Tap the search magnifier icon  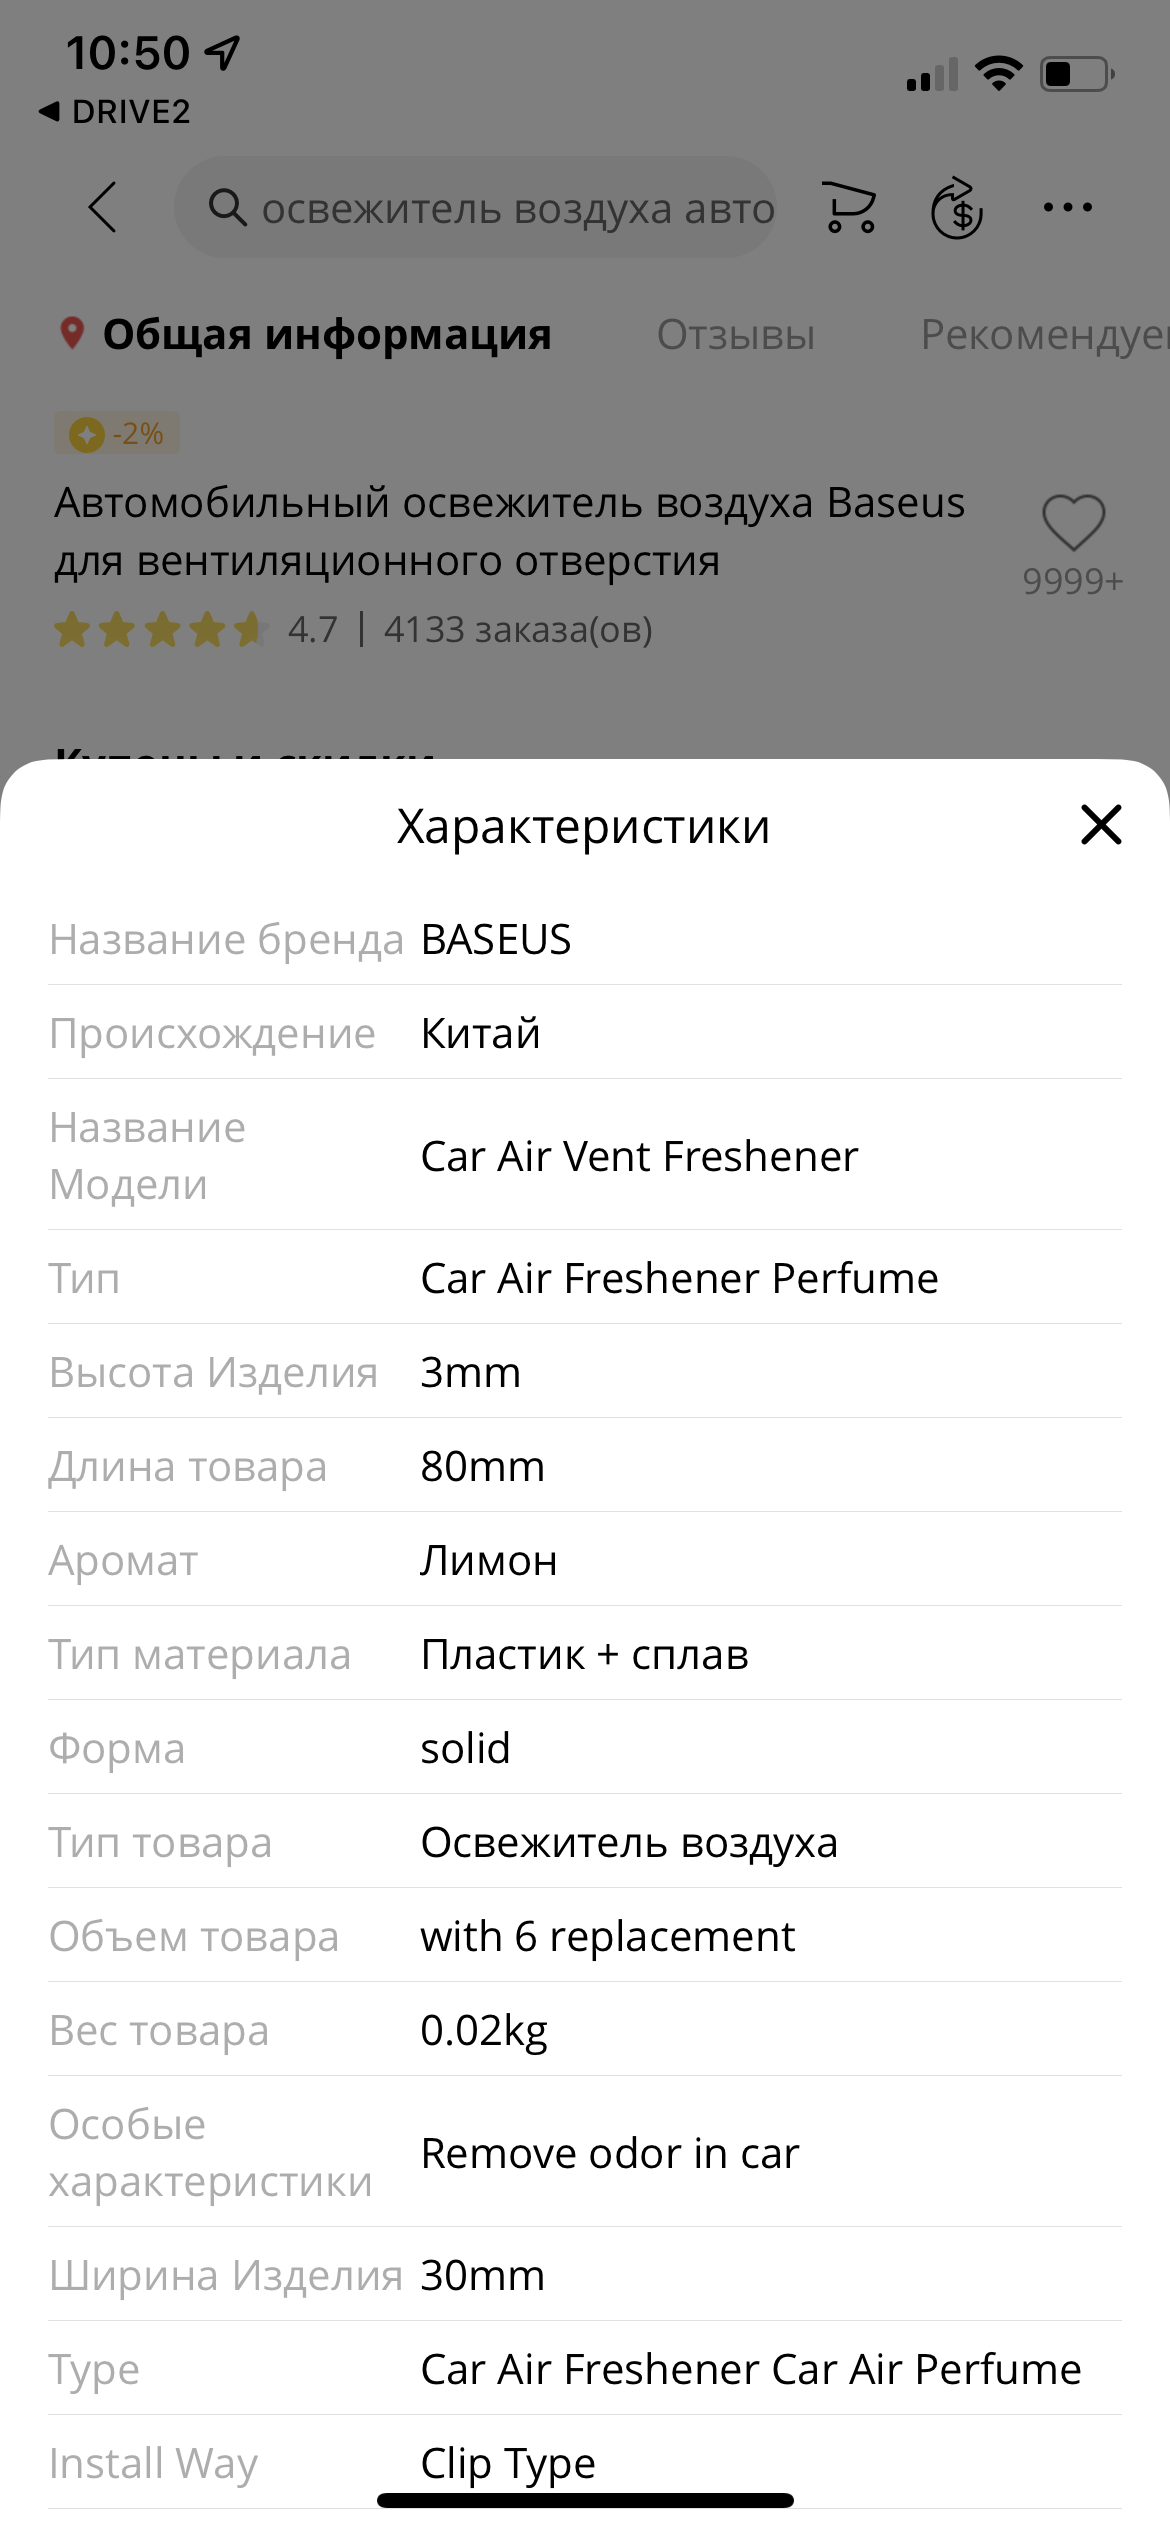227,208
